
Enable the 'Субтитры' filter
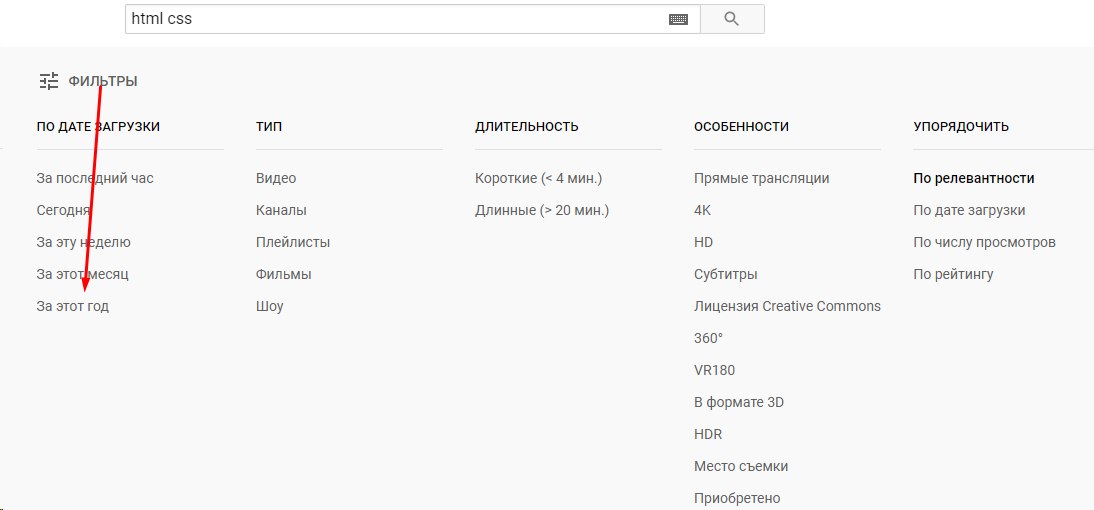726,275
